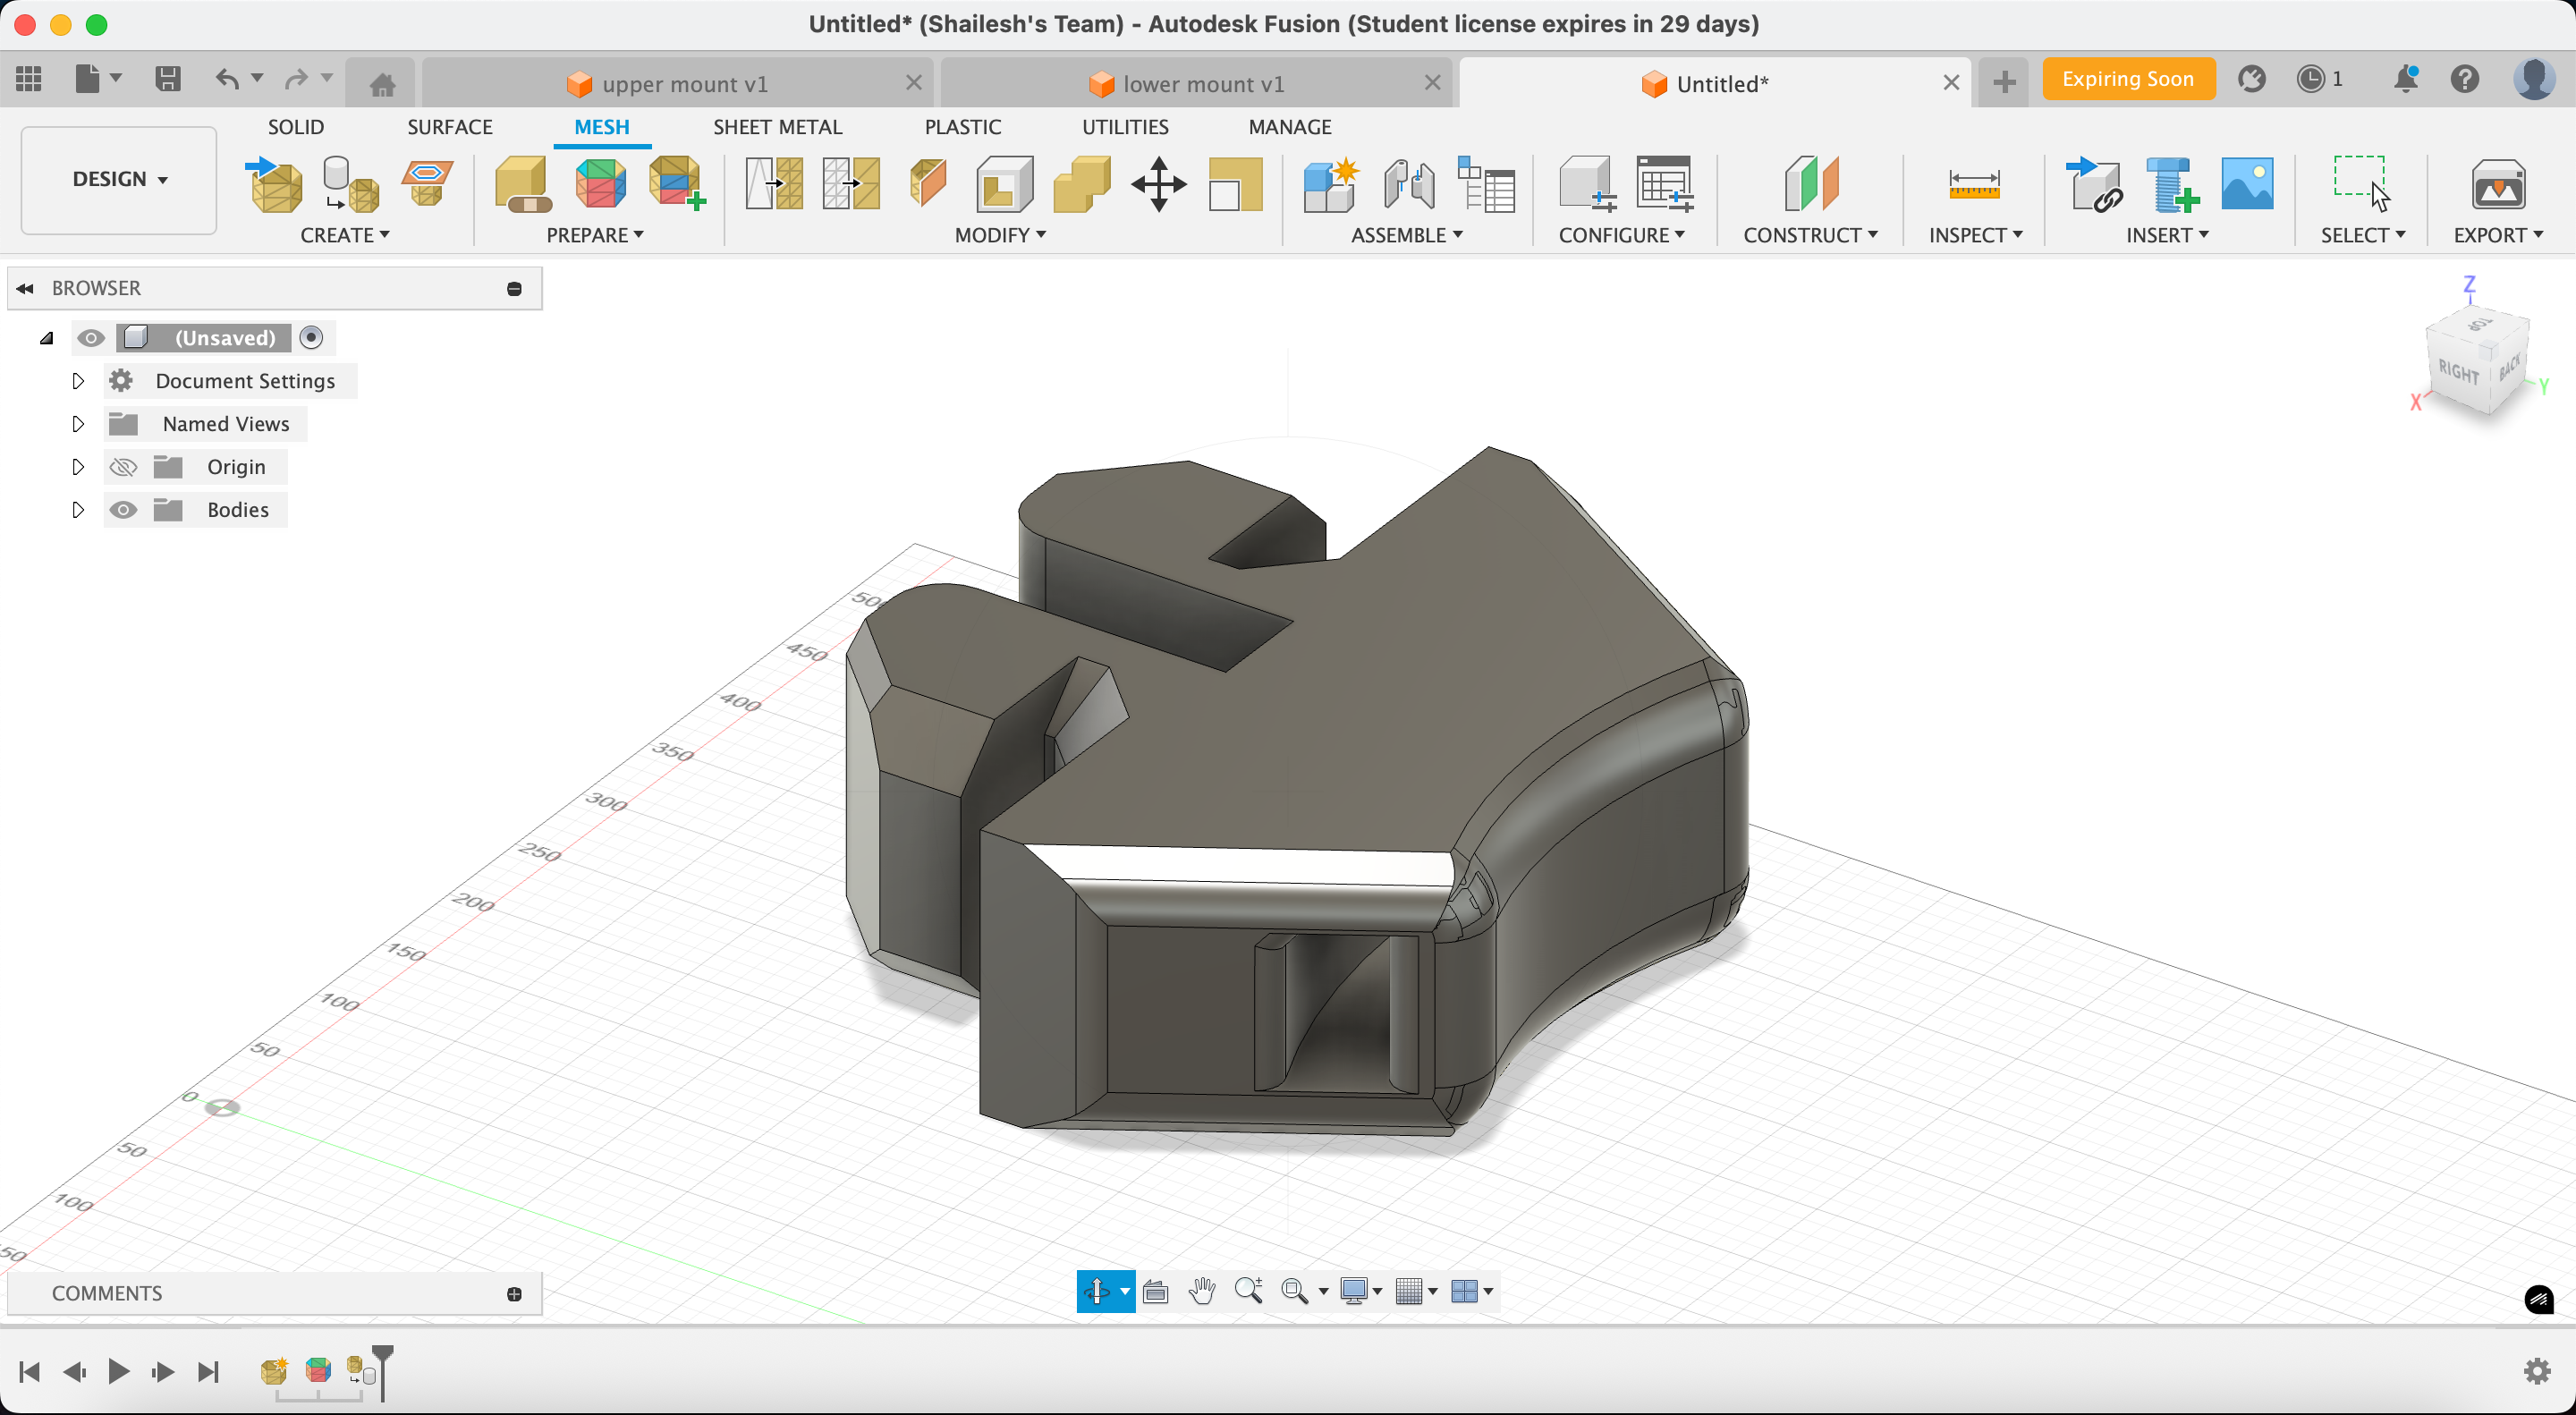Open the DESIGN workspace dropdown
Image resolution: width=2576 pixels, height=1415 pixels.
(x=119, y=179)
